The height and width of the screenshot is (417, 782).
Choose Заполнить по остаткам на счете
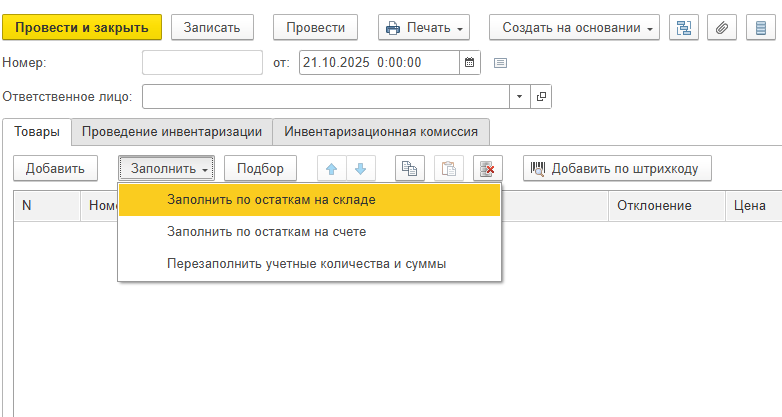click(x=266, y=232)
